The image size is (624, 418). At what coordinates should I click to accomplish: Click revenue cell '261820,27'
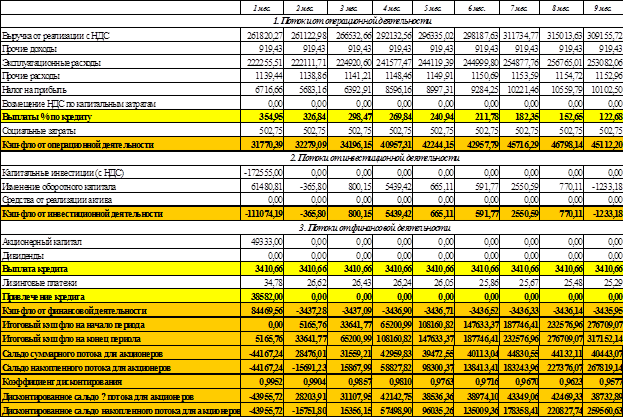coord(263,36)
